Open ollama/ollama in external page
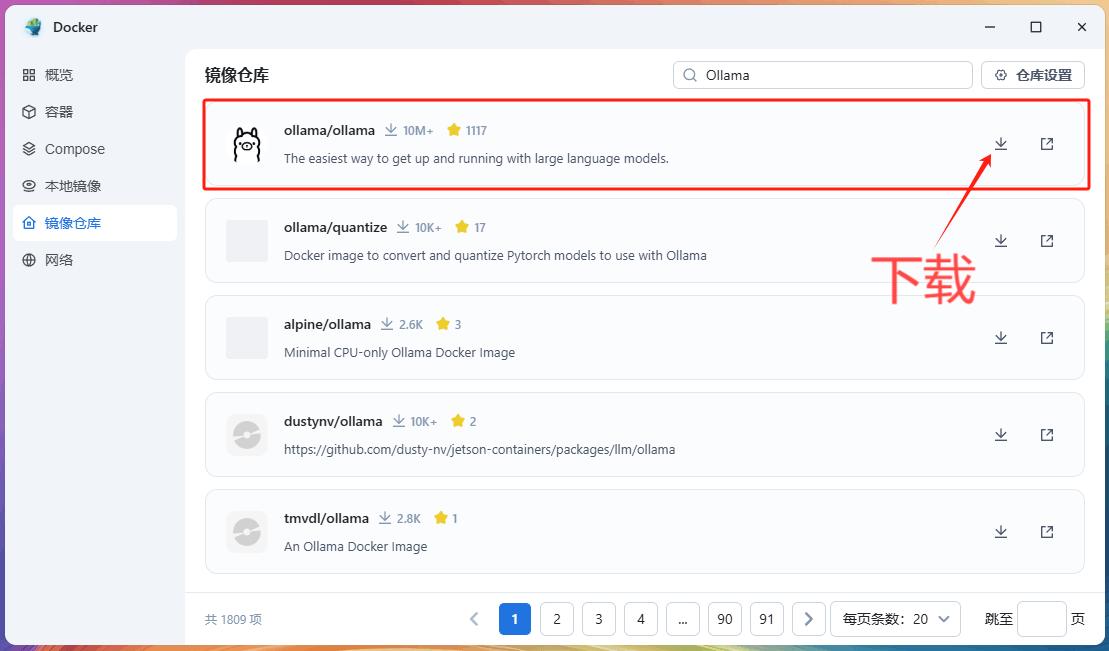 click(x=1046, y=144)
